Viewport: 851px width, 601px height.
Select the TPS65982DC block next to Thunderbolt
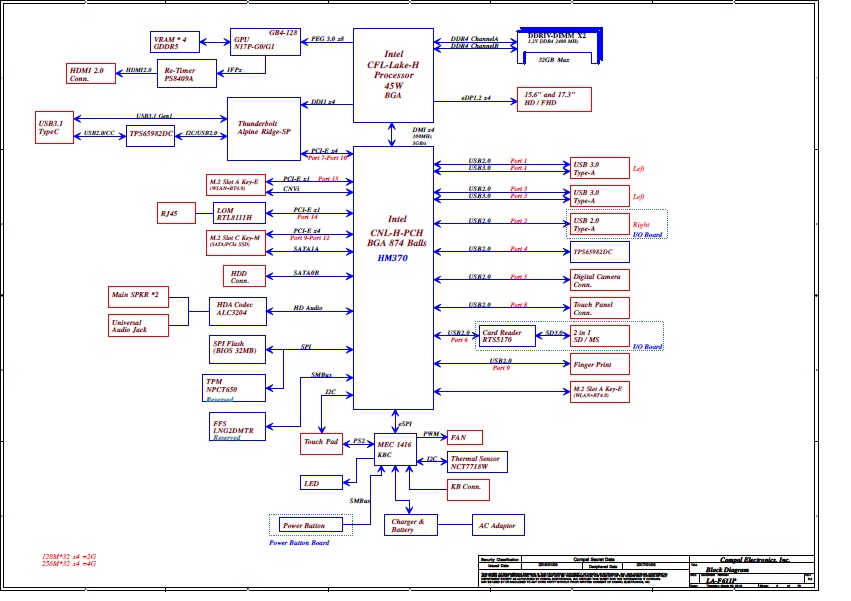(150, 136)
